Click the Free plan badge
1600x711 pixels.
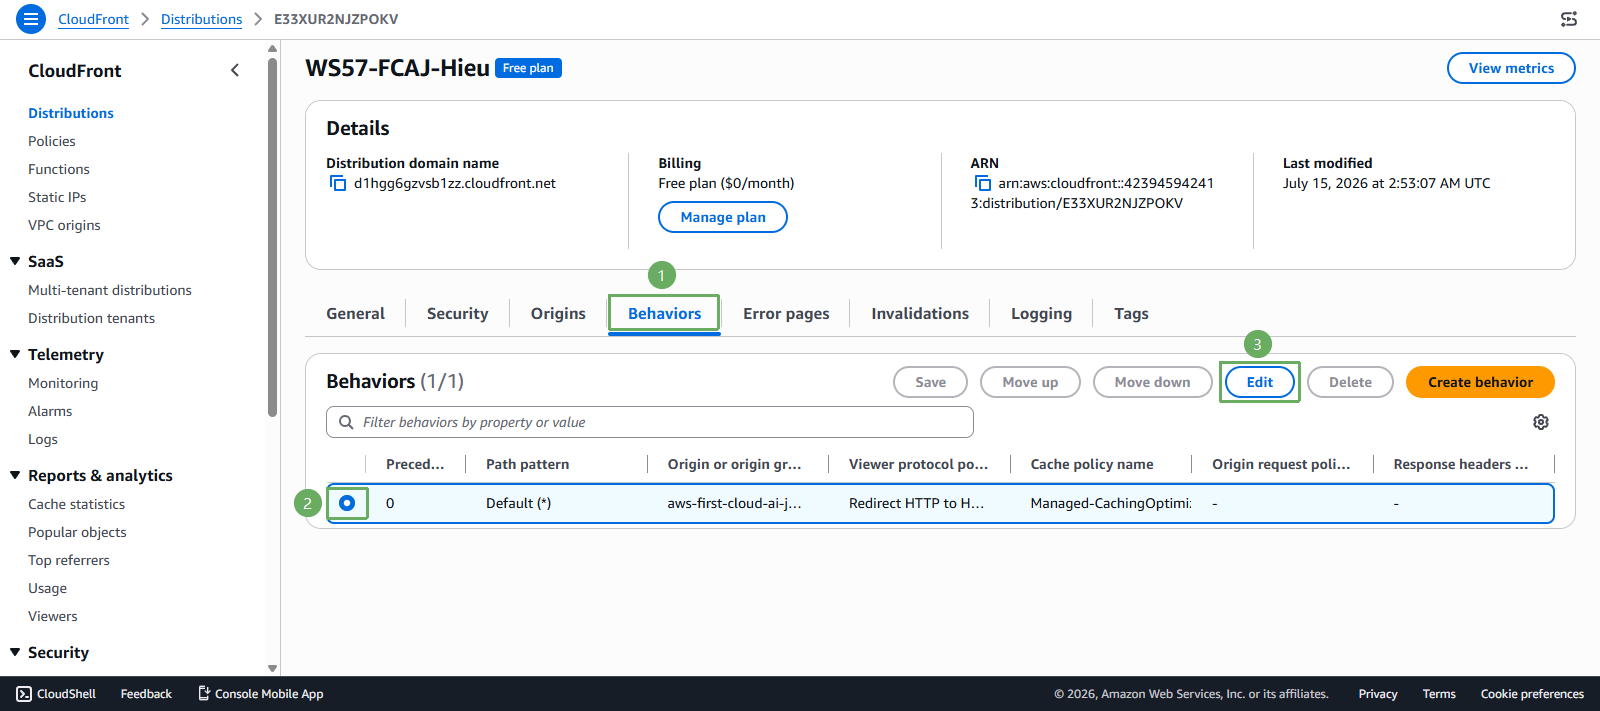point(528,68)
